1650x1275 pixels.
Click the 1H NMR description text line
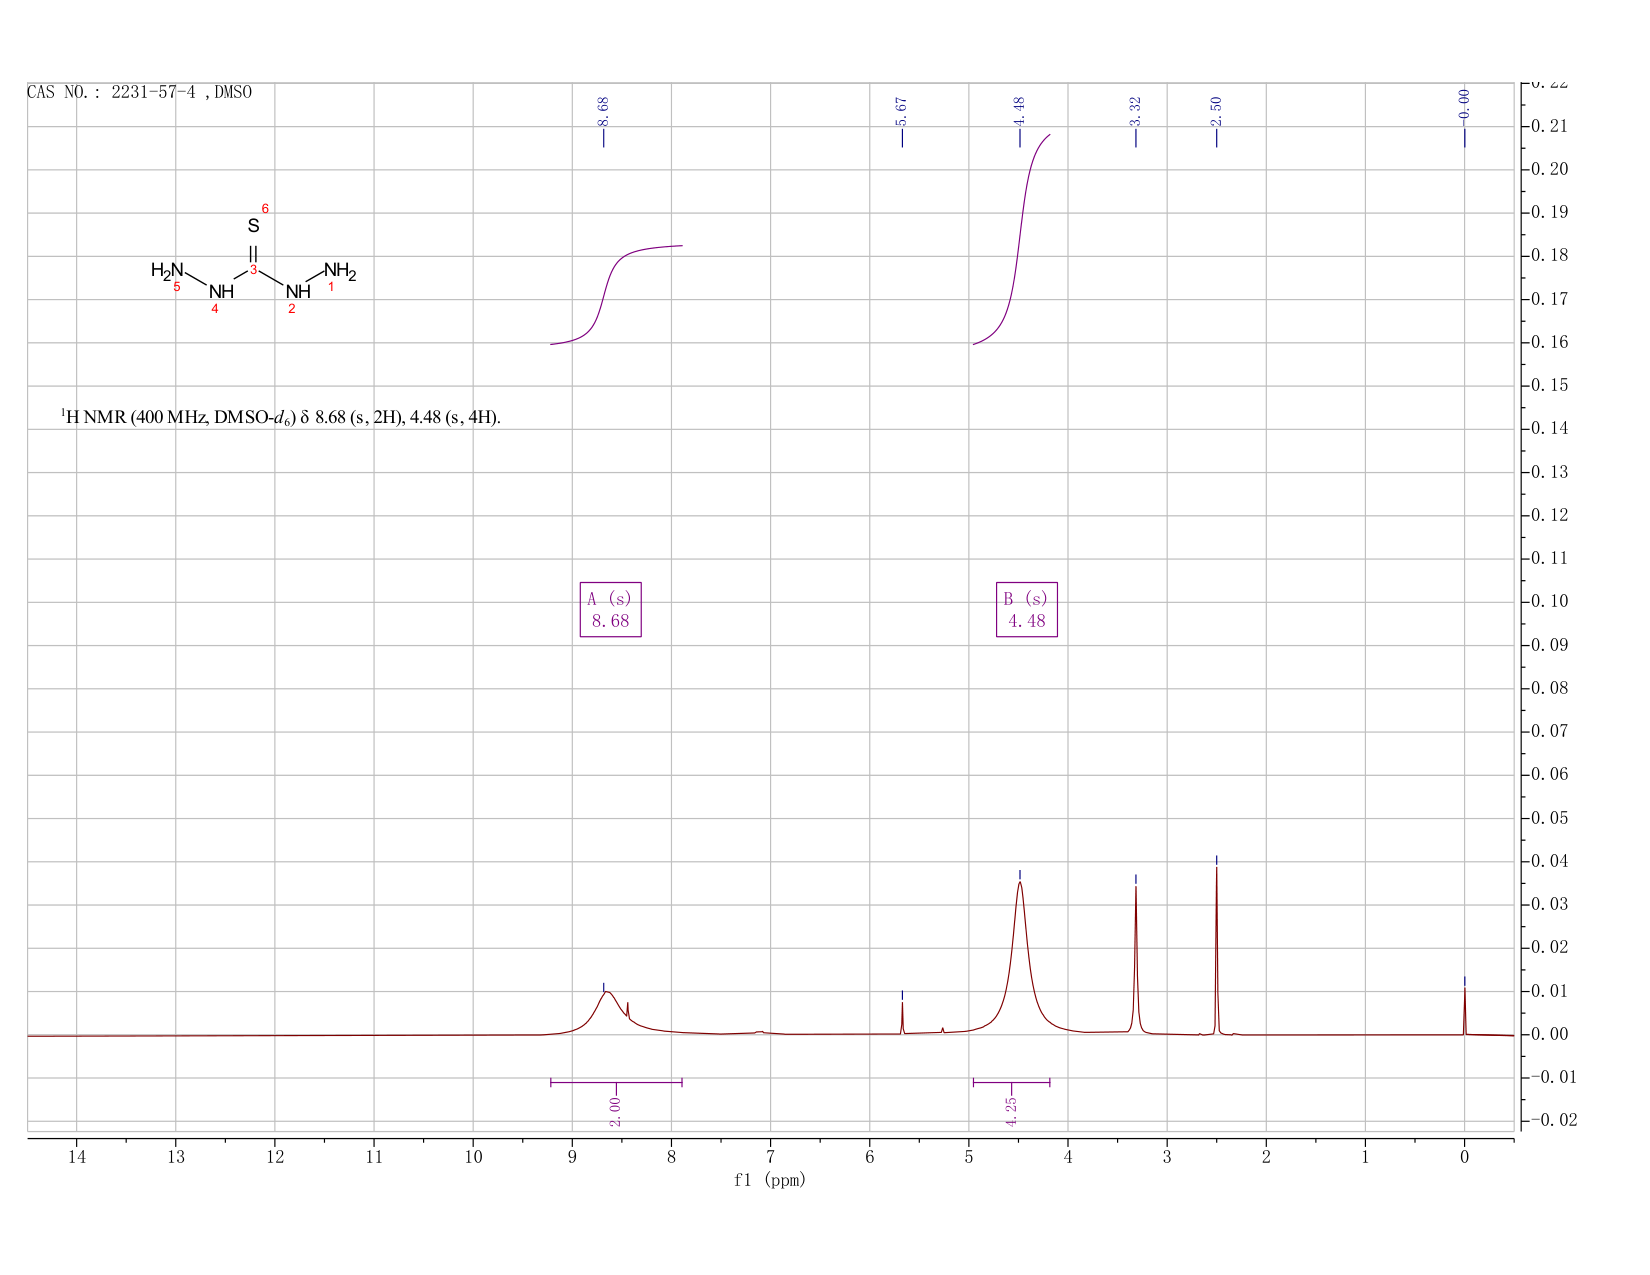pos(281,417)
